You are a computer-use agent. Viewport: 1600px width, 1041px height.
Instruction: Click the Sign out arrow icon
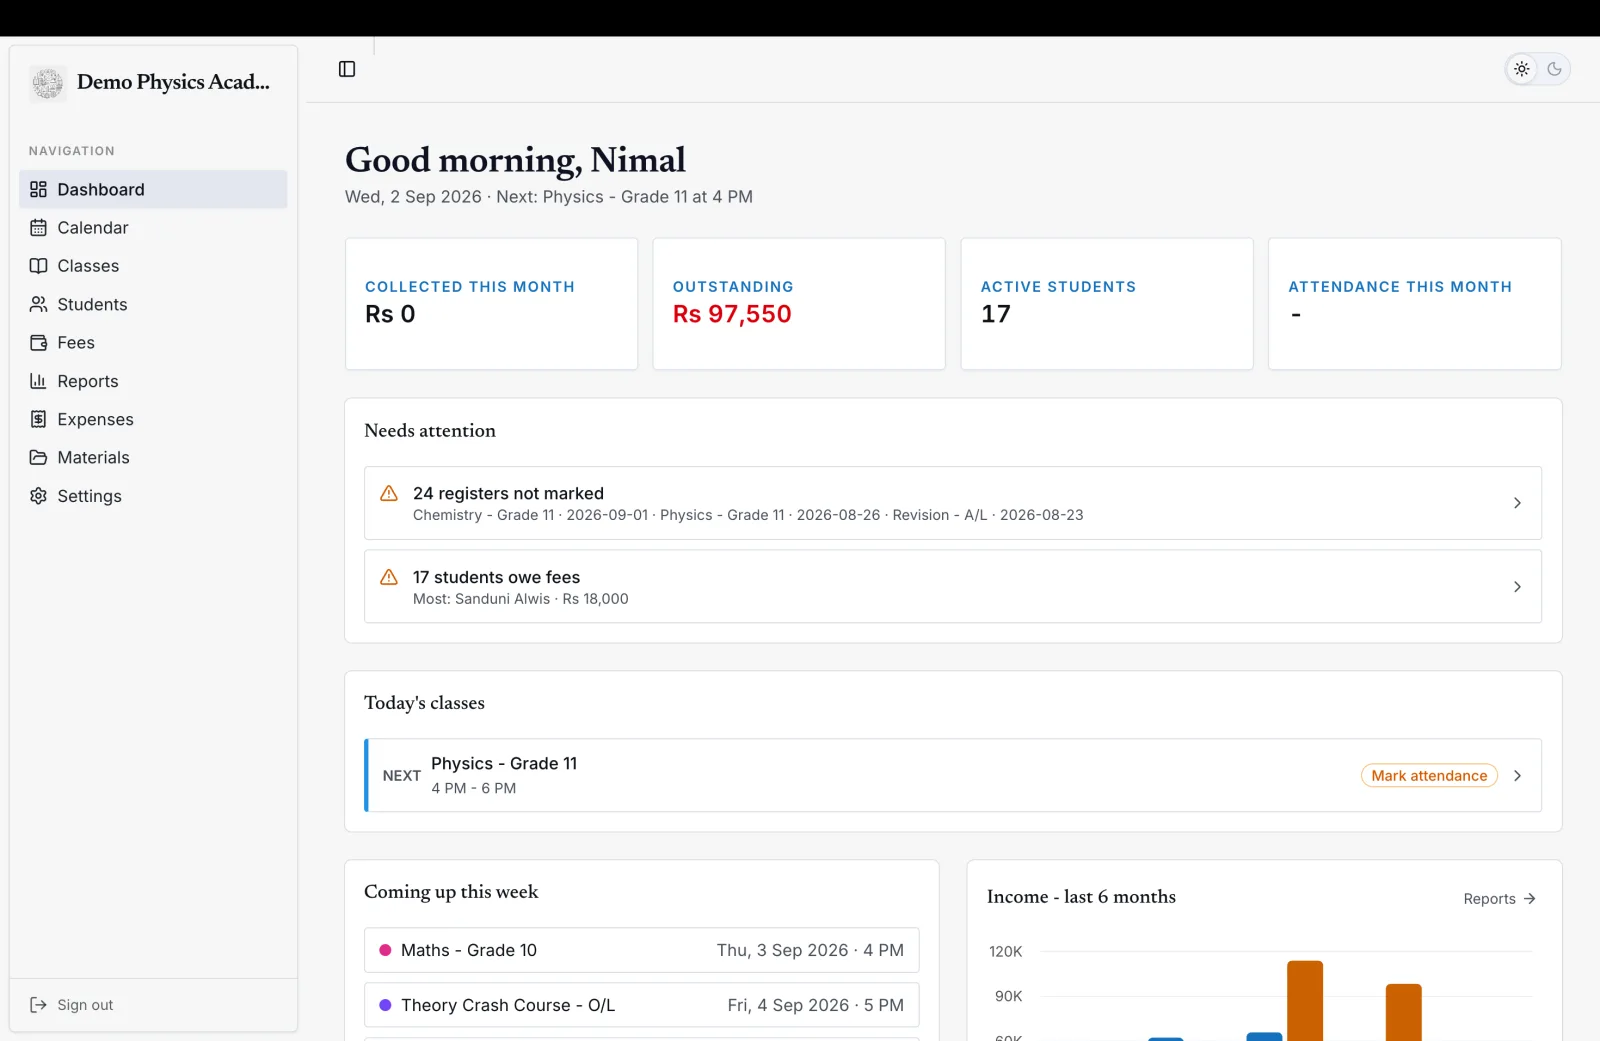point(38,1005)
